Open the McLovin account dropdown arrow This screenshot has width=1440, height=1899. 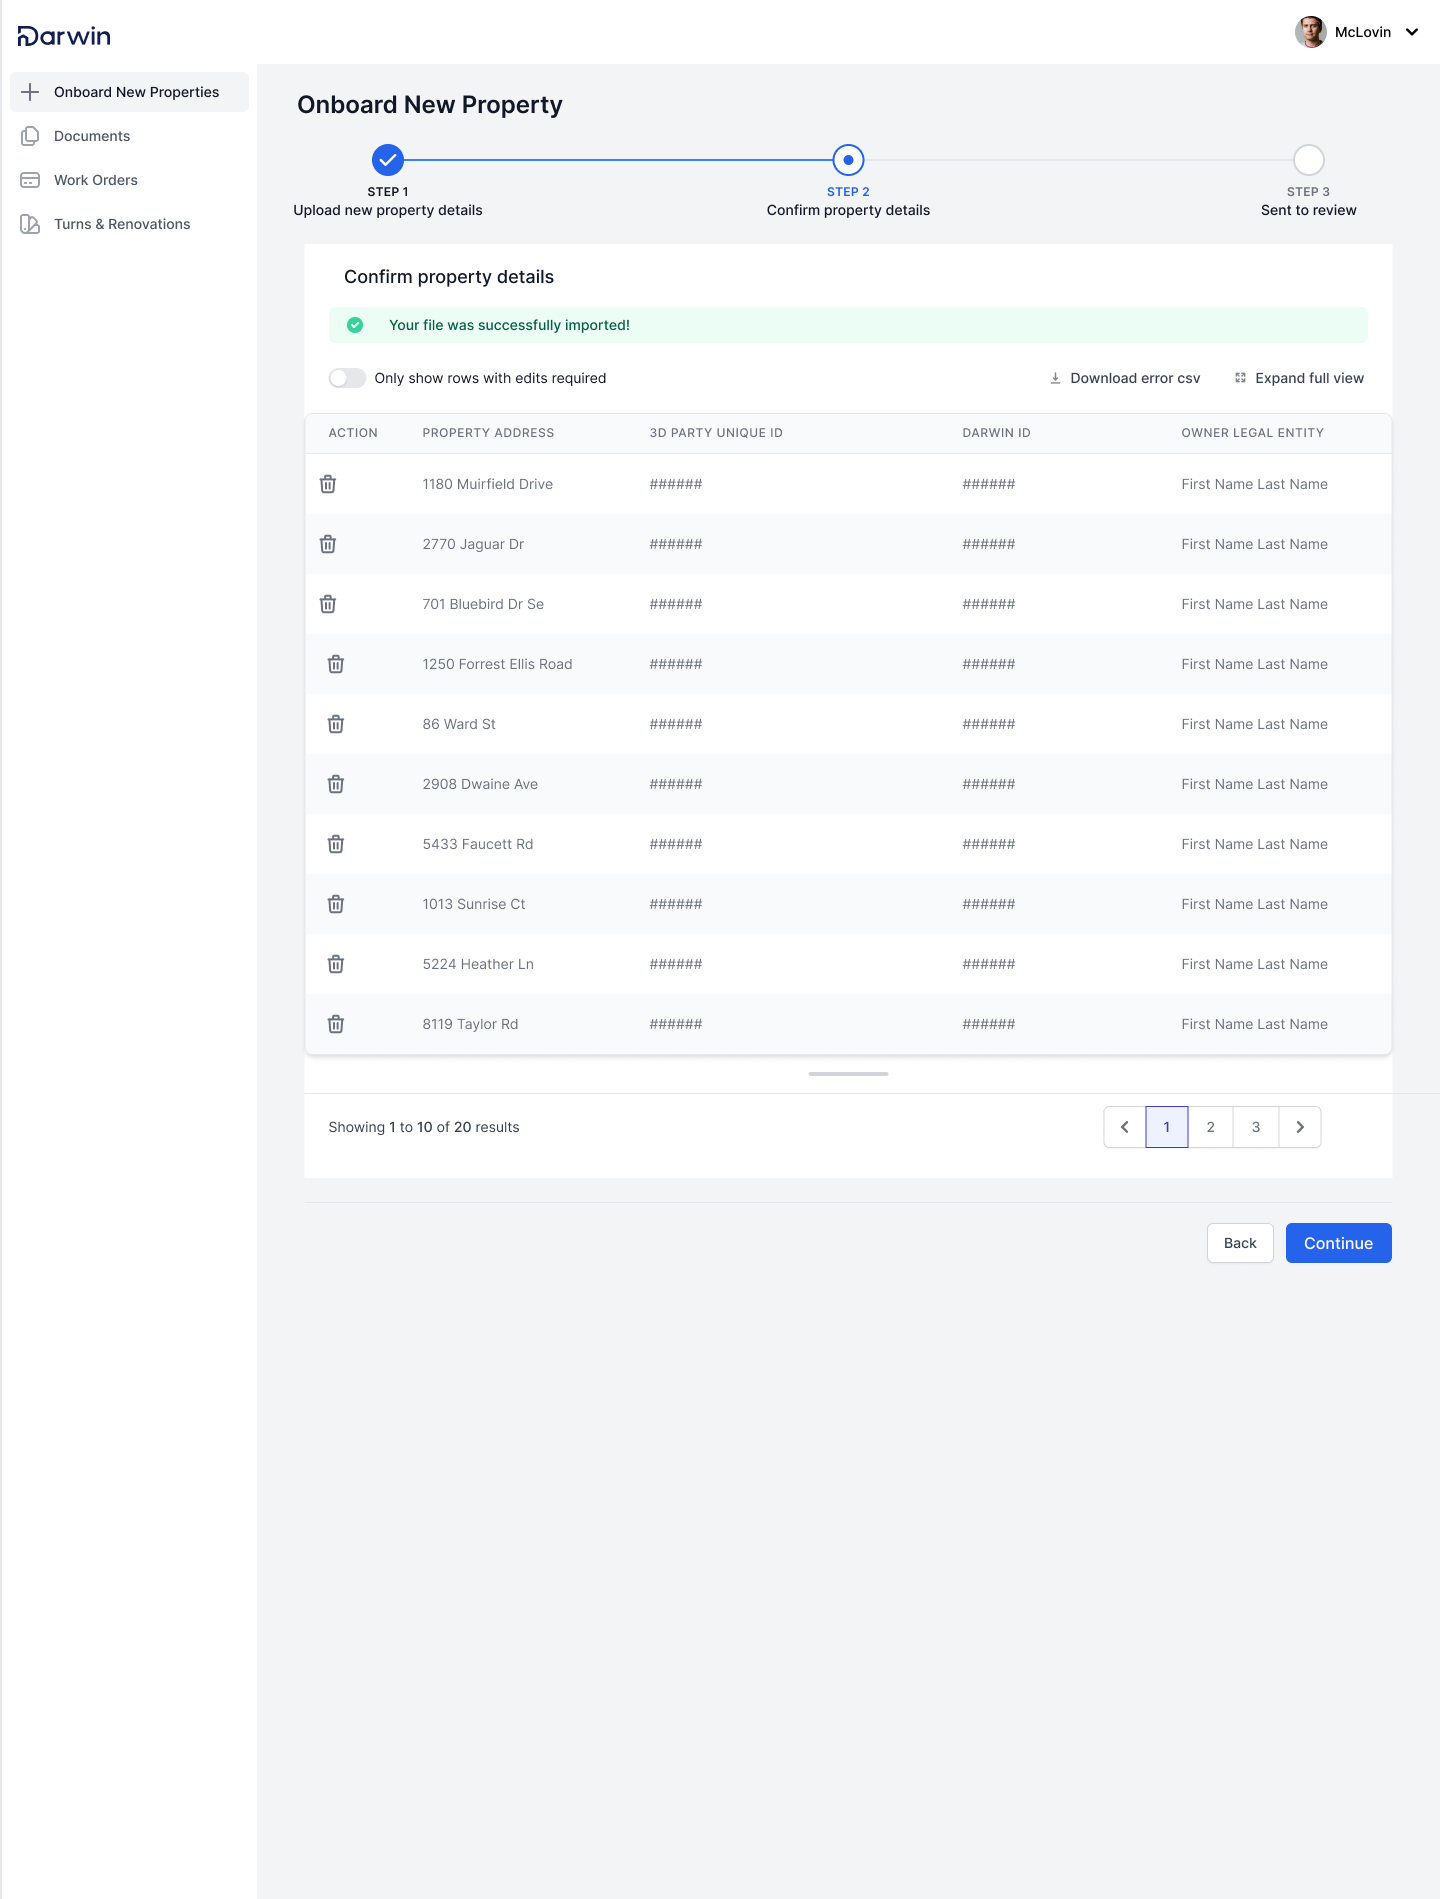pyautogui.click(x=1412, y=32)
